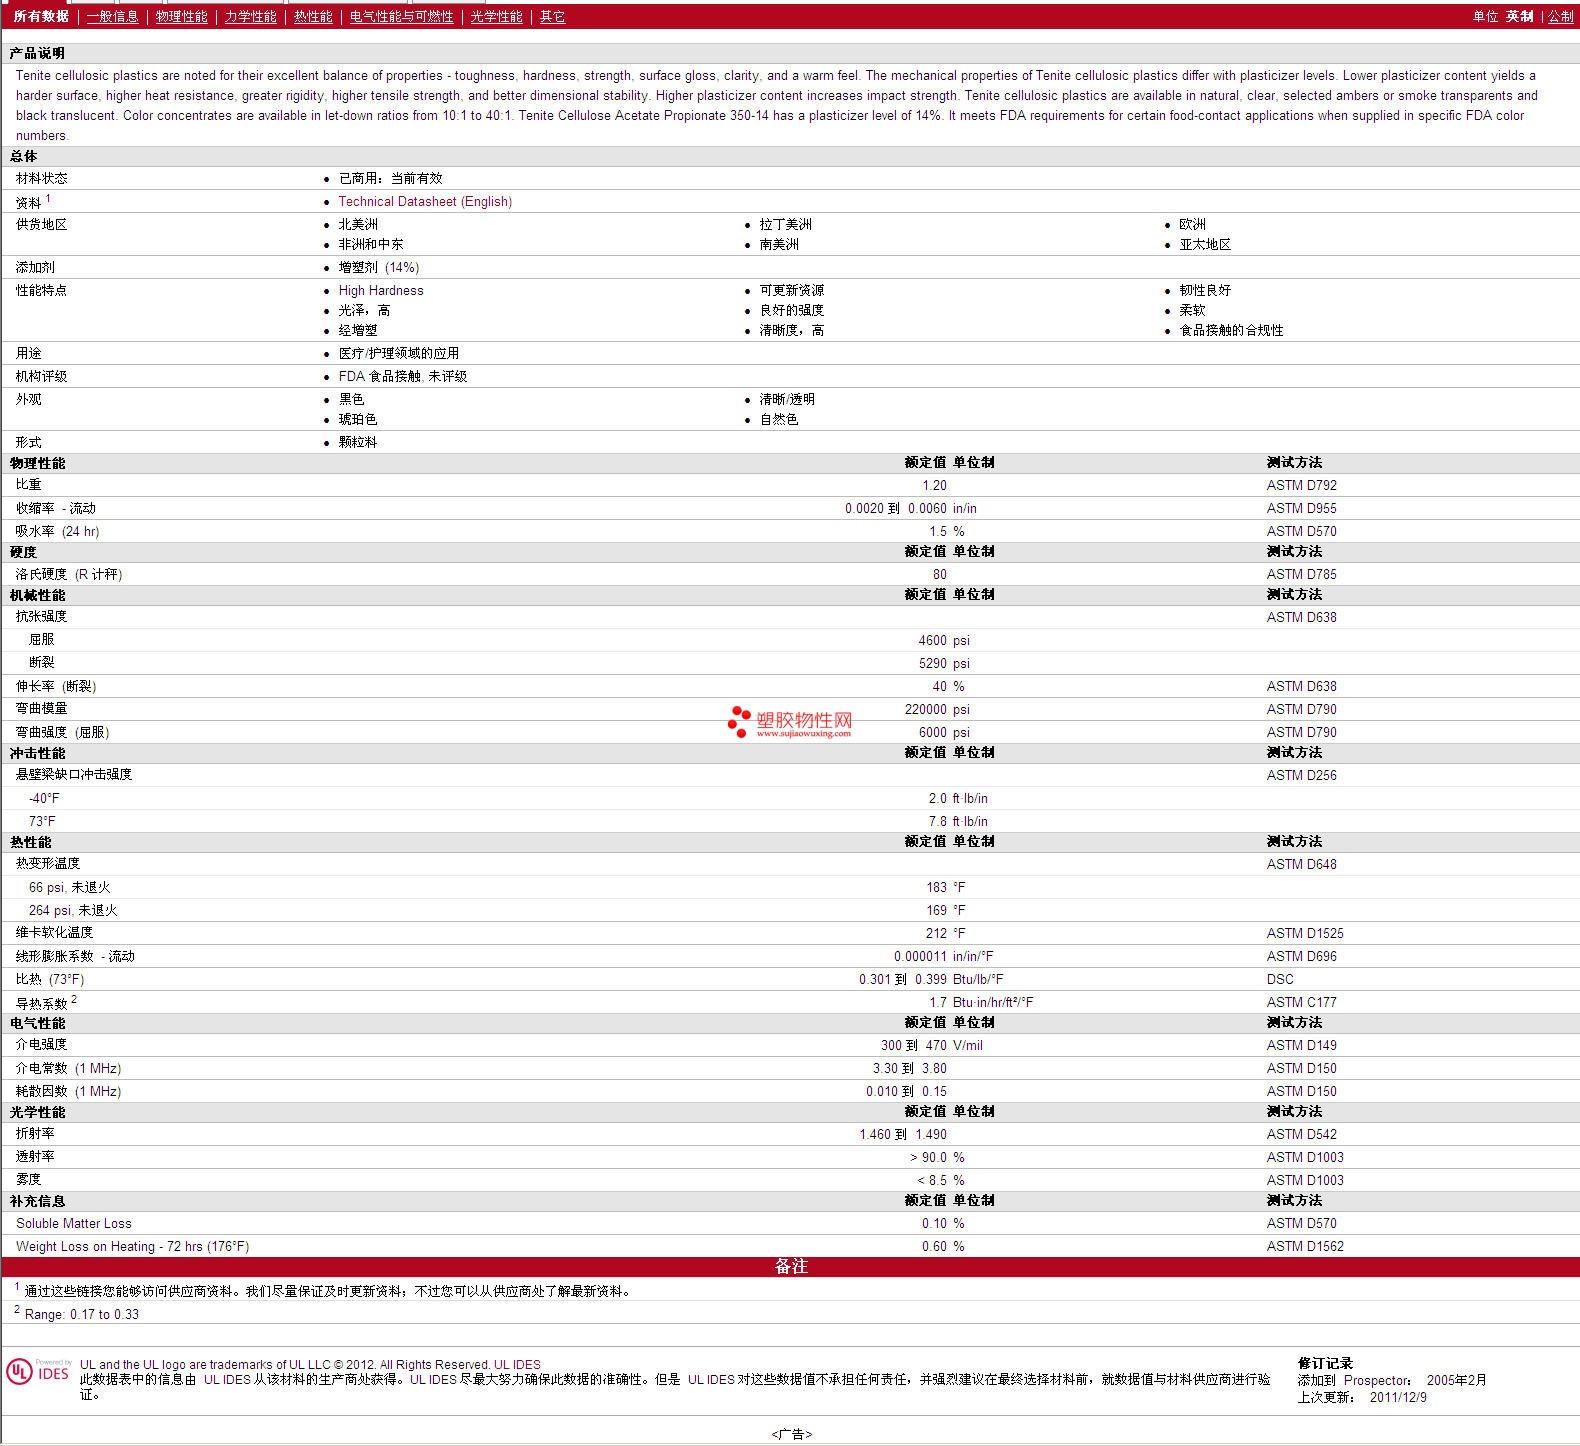
Task: Click the red 备注 section header bar
Action: 790,1266
